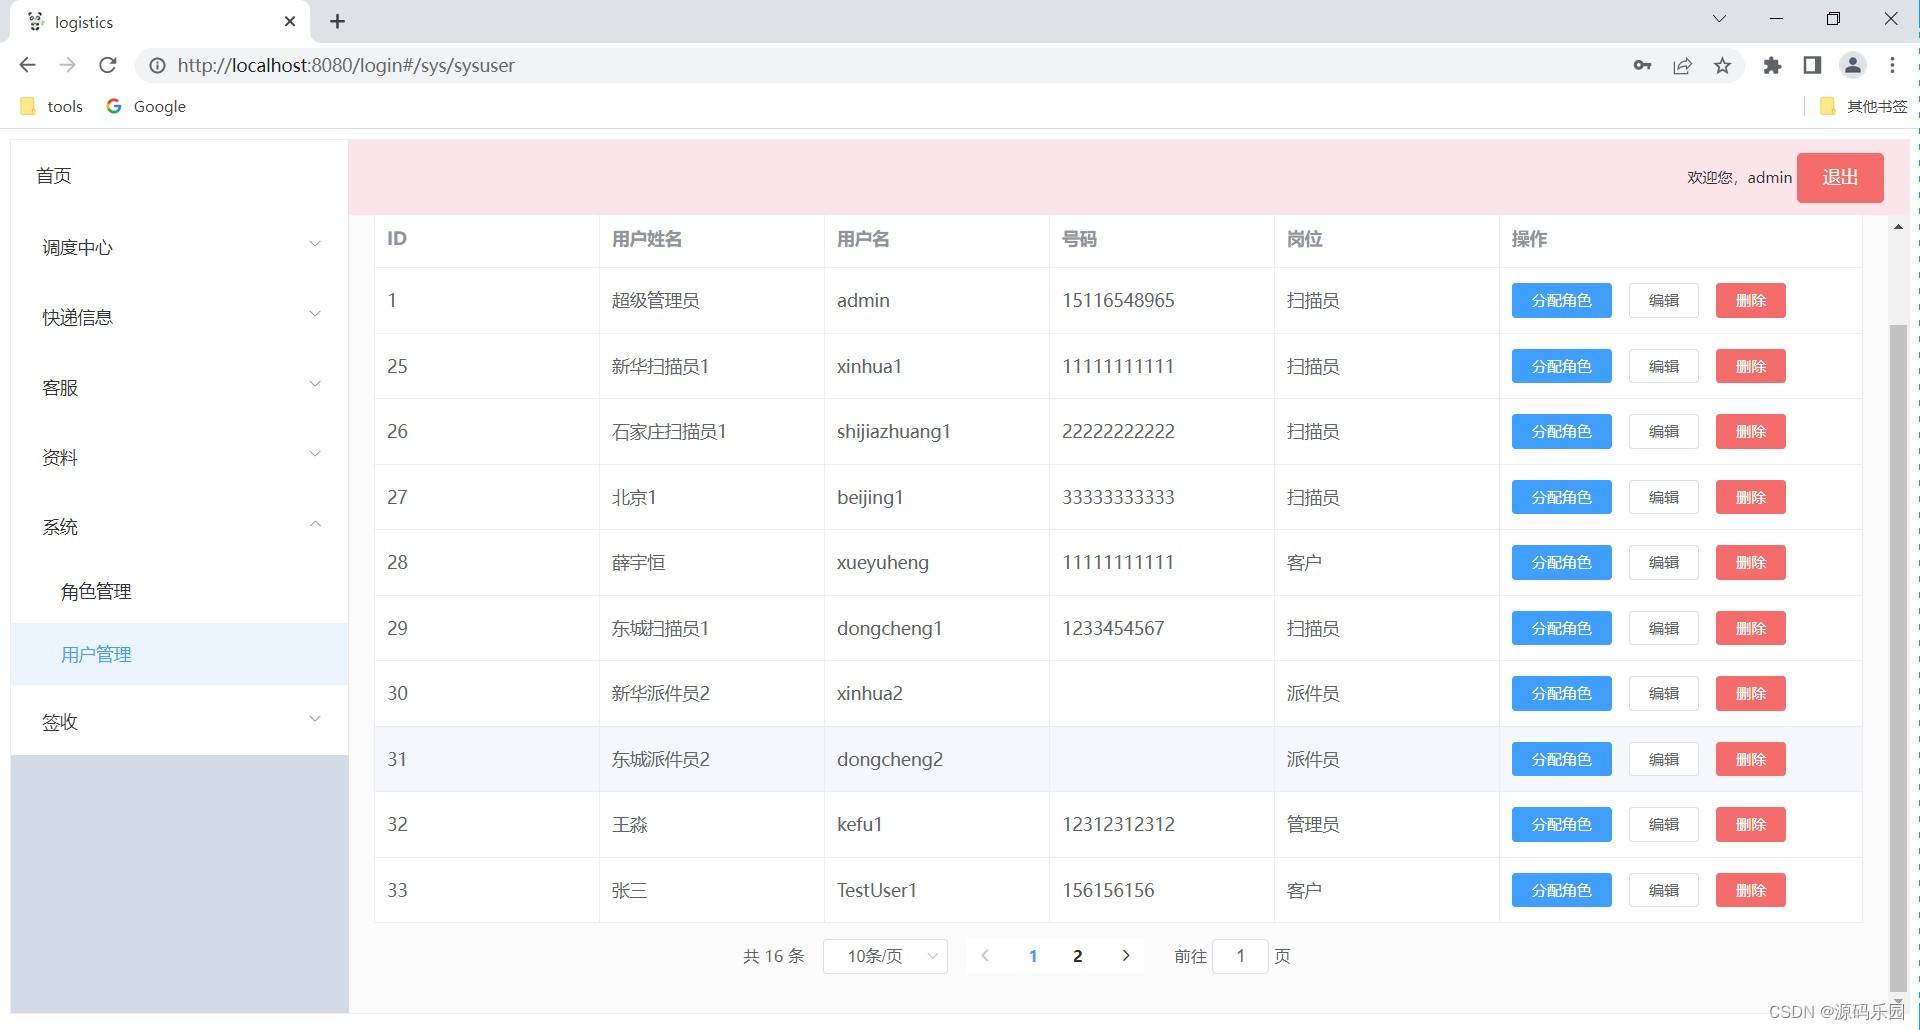The image size is (1920, 1030).
Task: Delete the admin user
Action: (x=1750, y=300)
